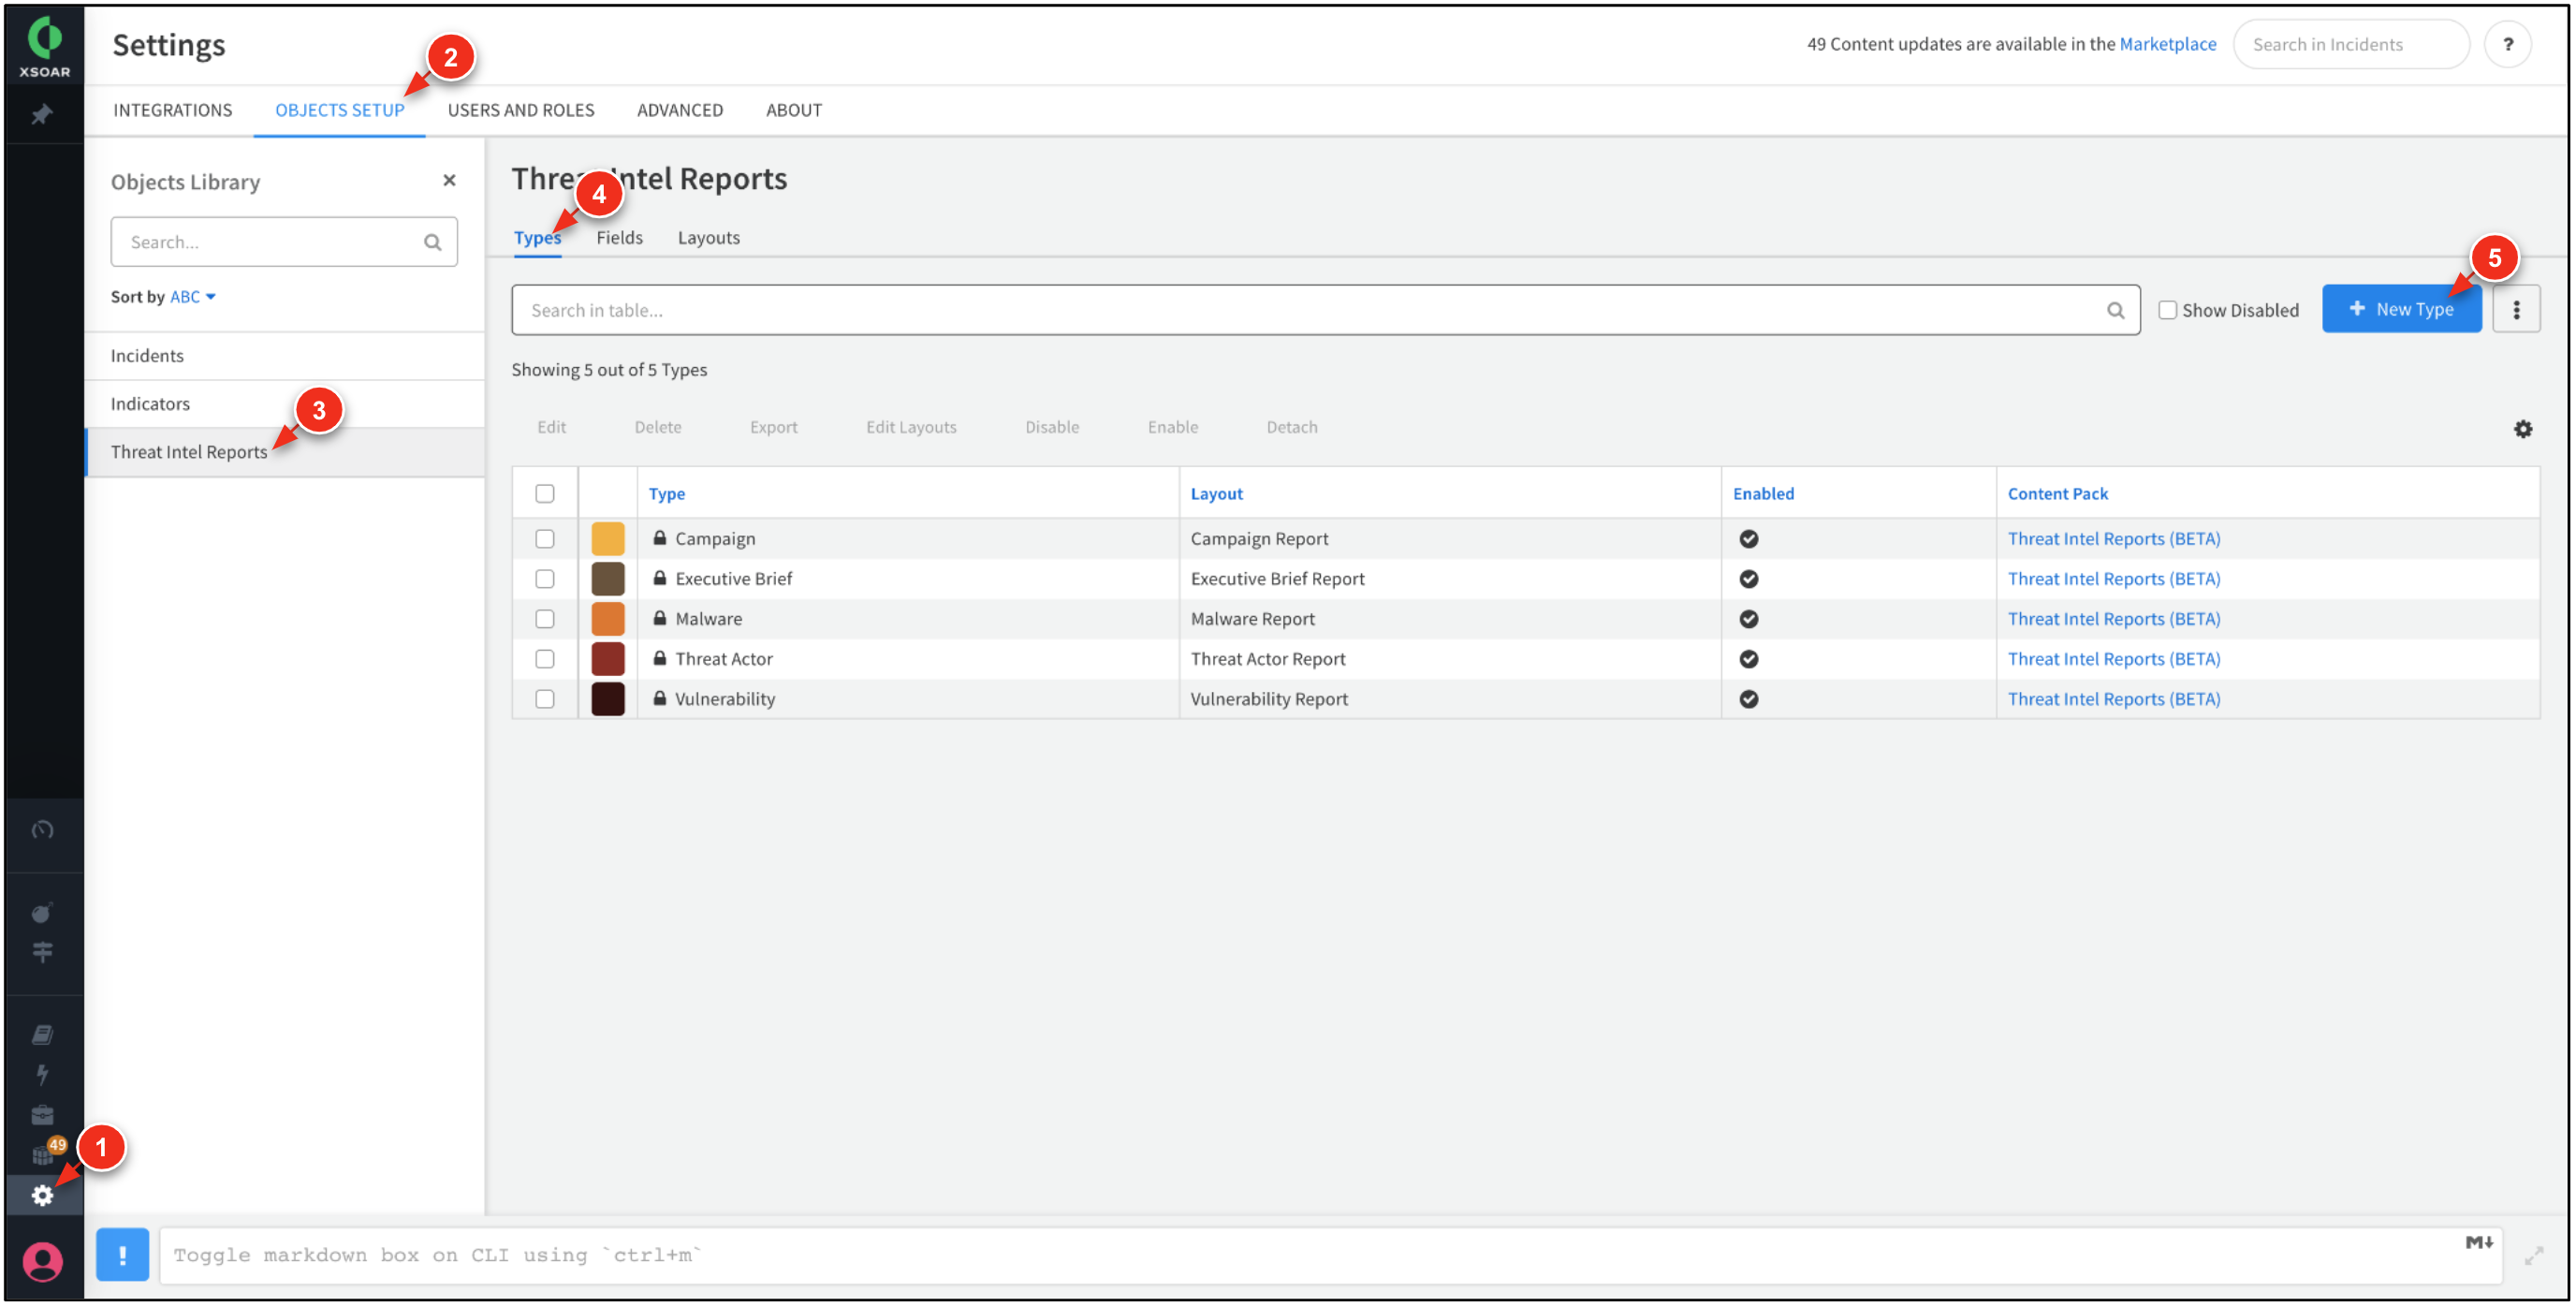Open the USERS AND ROLES tab
The image size is (2576, 1307).
pos(521,110)
